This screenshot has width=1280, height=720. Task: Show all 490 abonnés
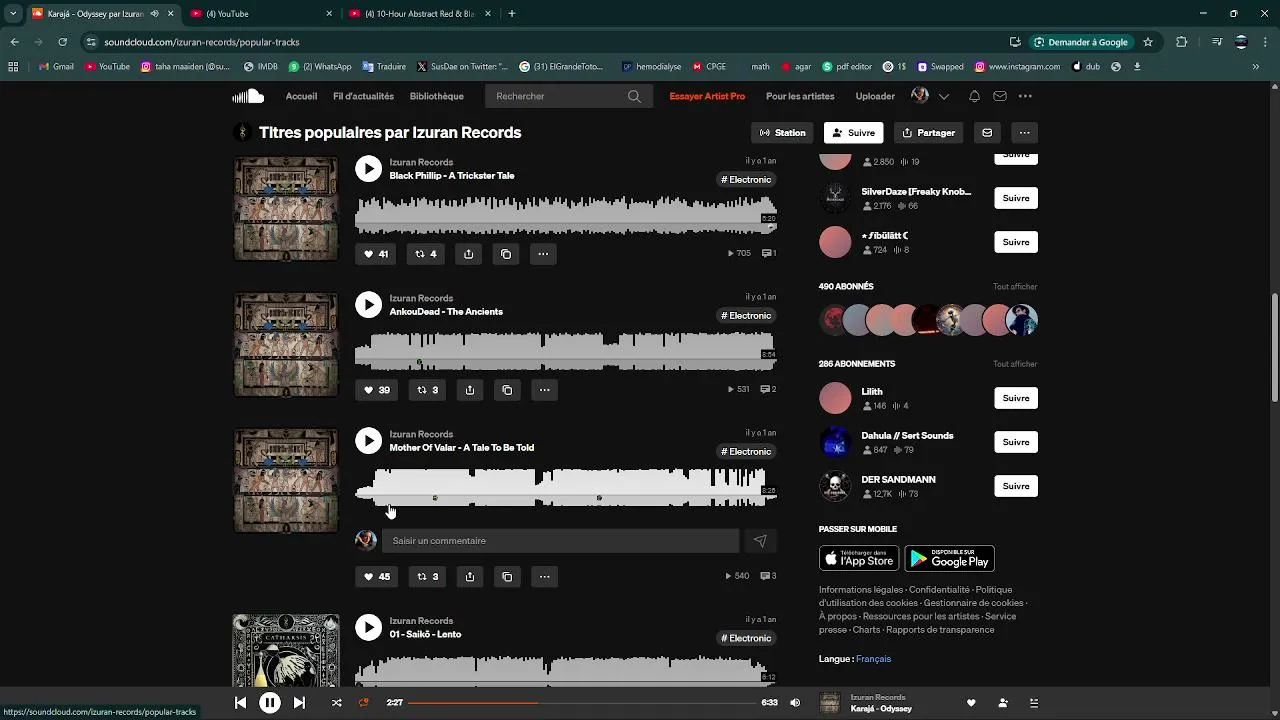tap(1015, 287)
